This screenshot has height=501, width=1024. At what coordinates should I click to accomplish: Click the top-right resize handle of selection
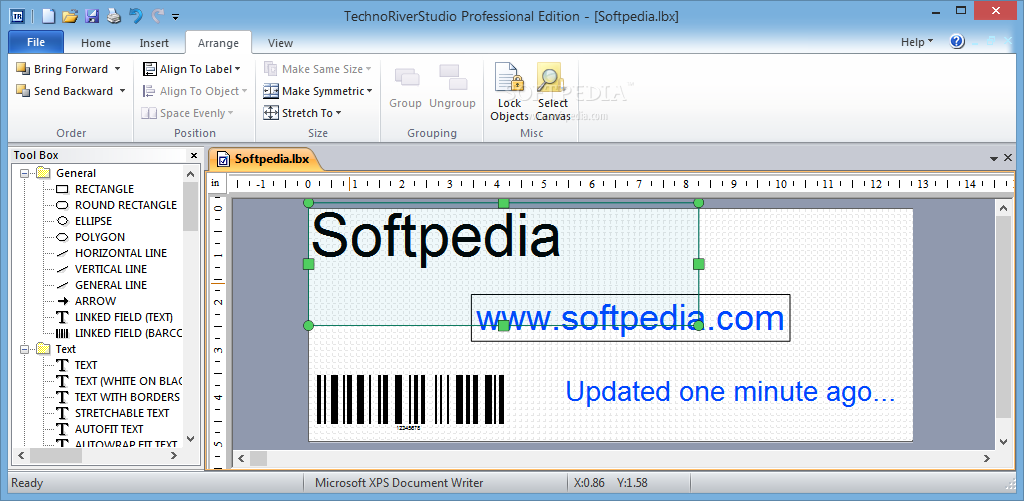[x=699, y=203]
